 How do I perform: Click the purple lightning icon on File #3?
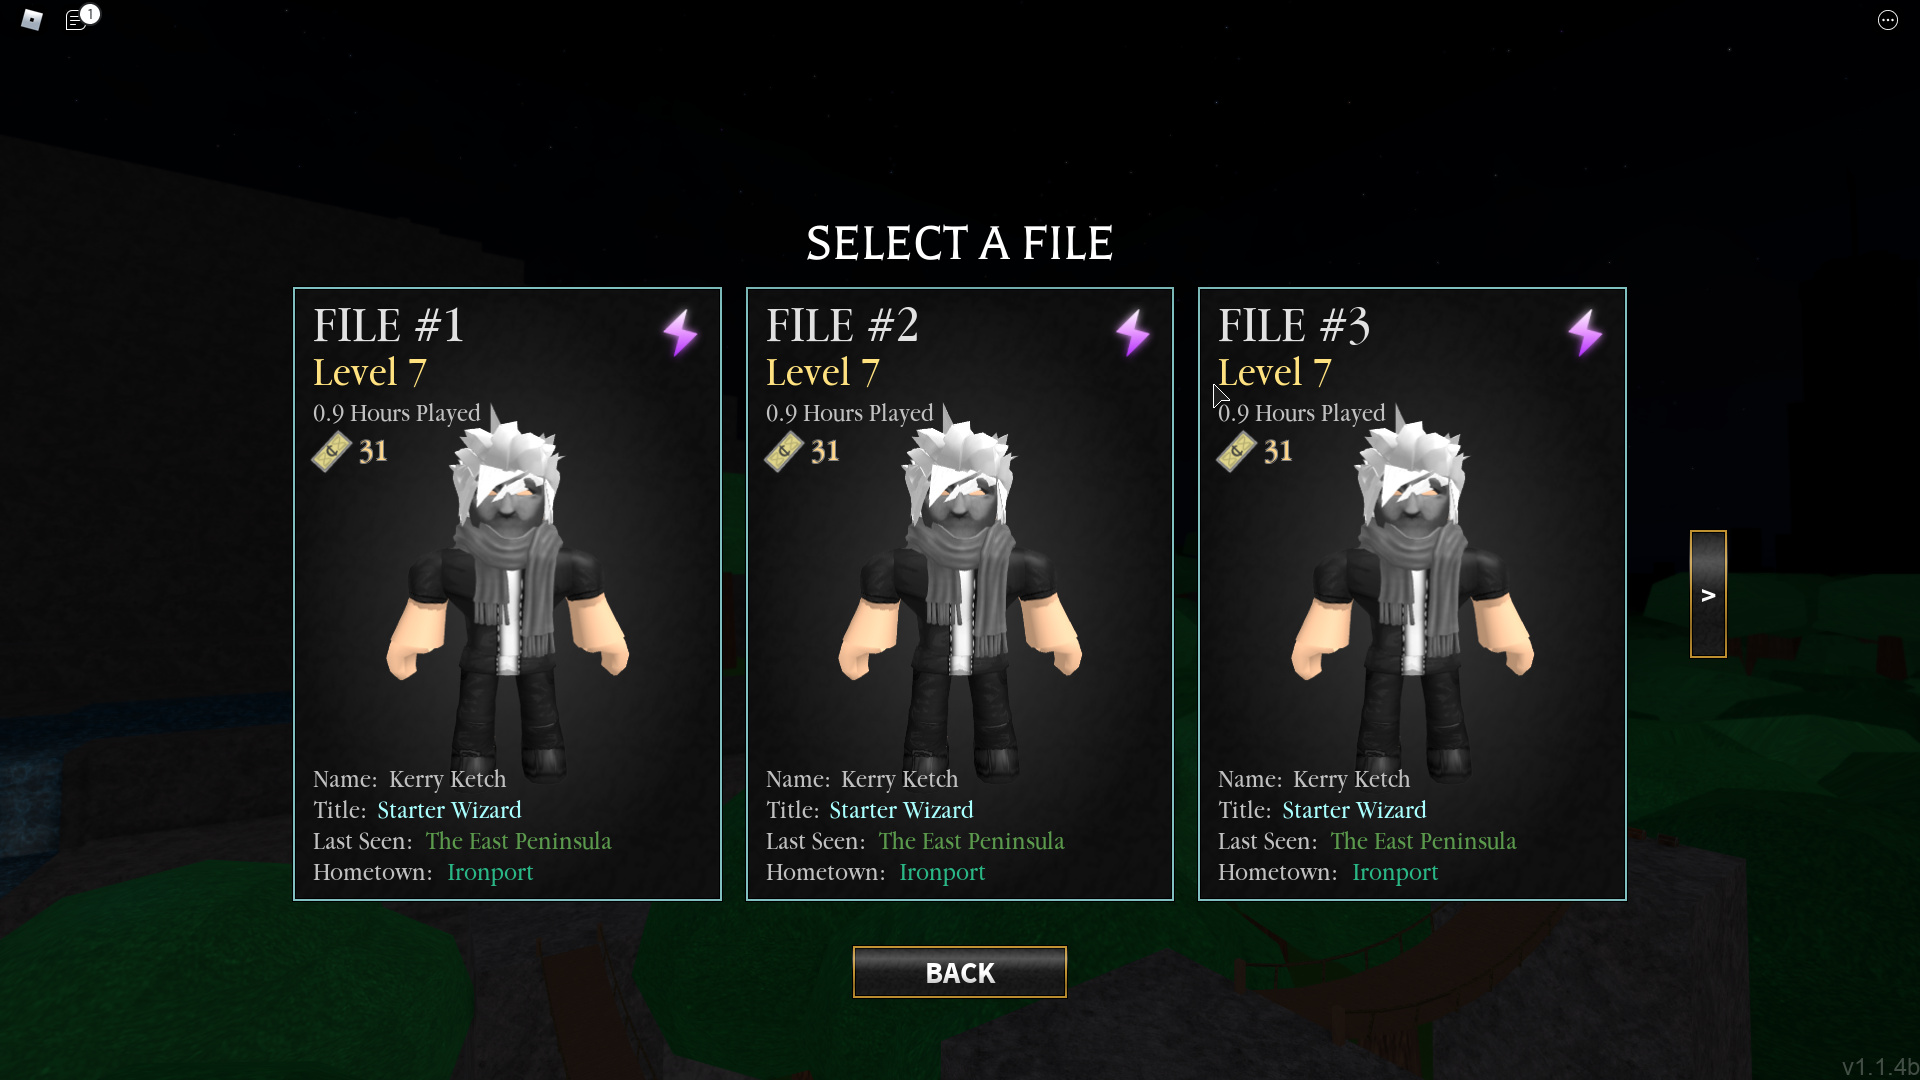tap(1585, 333)
